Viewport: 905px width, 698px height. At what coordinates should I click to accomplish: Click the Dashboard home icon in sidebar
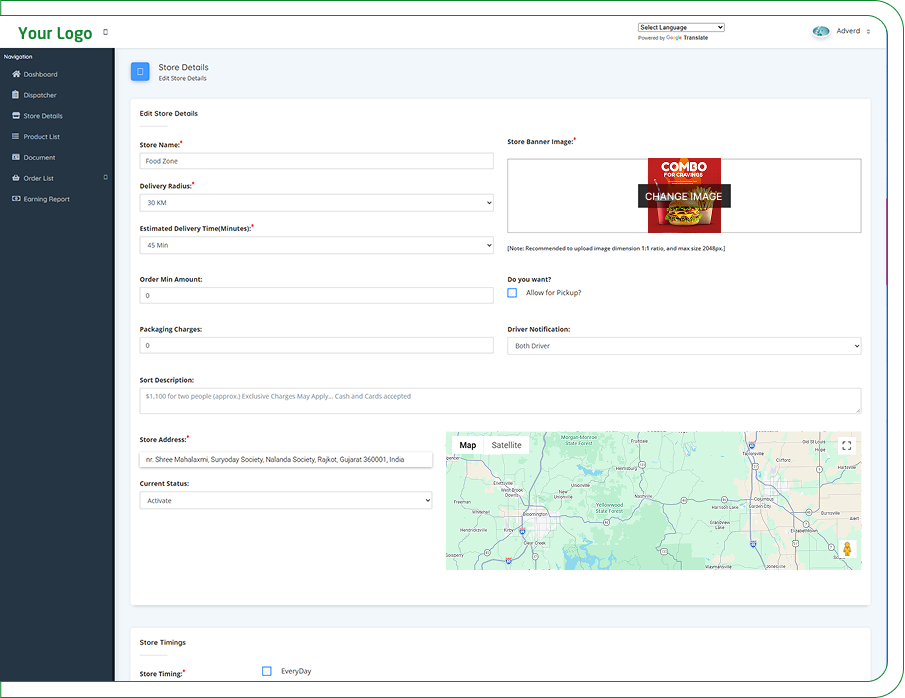tap(16, 74)
